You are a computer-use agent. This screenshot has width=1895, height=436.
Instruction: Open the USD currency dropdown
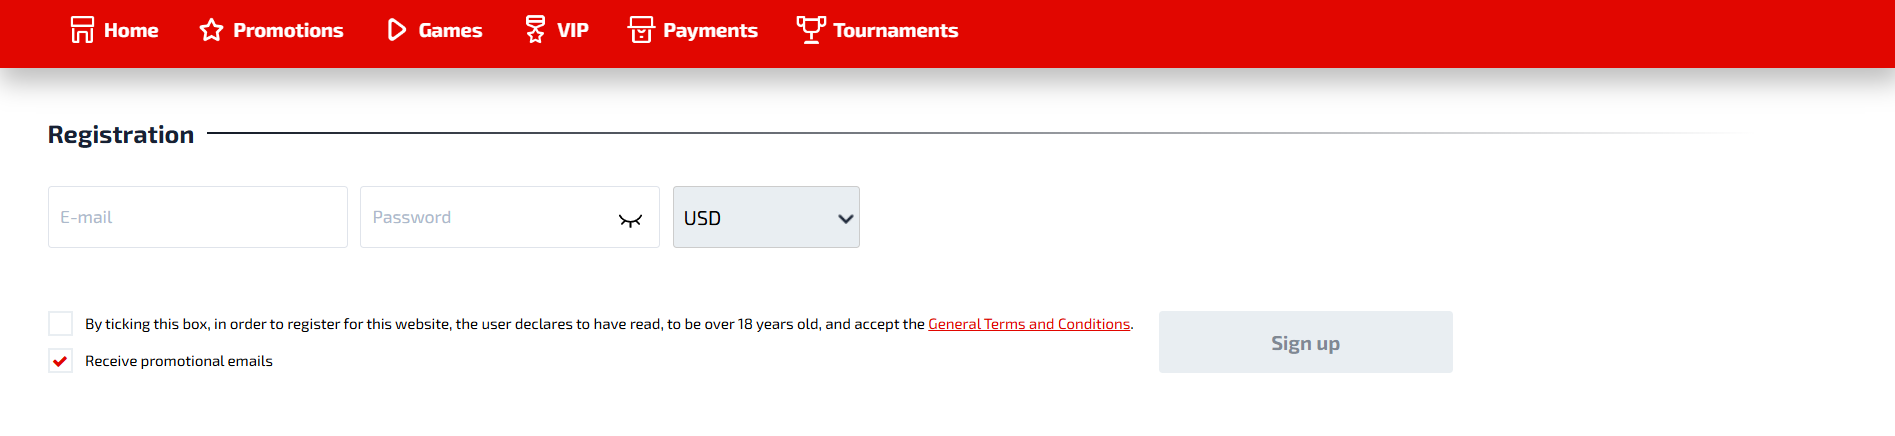coord(766,217)
